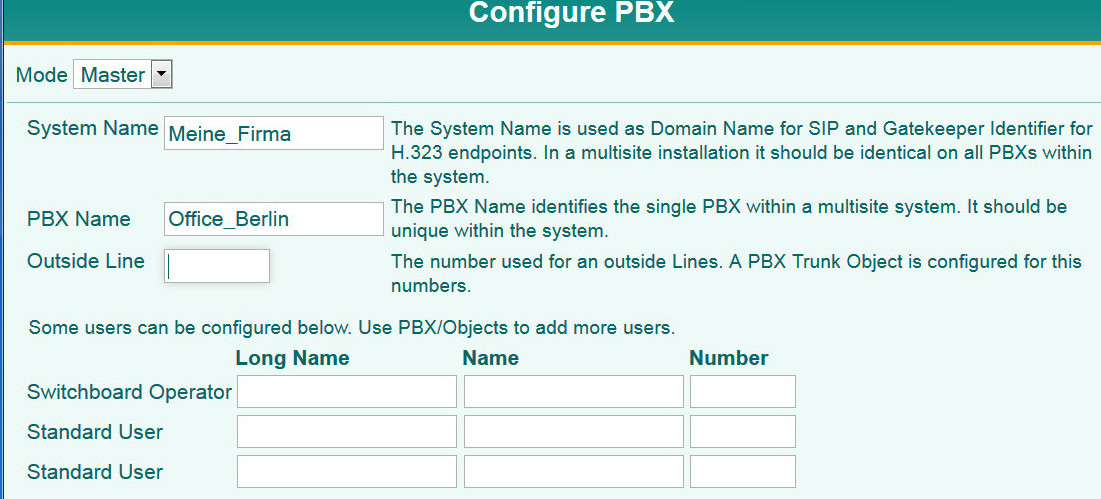Select the Switchboard Operator Long Name field

pos(346,392)
